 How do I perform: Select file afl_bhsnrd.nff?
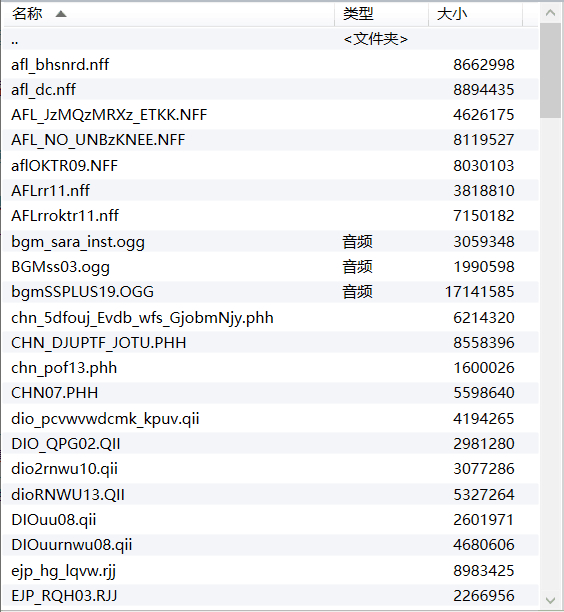(271, 64)
